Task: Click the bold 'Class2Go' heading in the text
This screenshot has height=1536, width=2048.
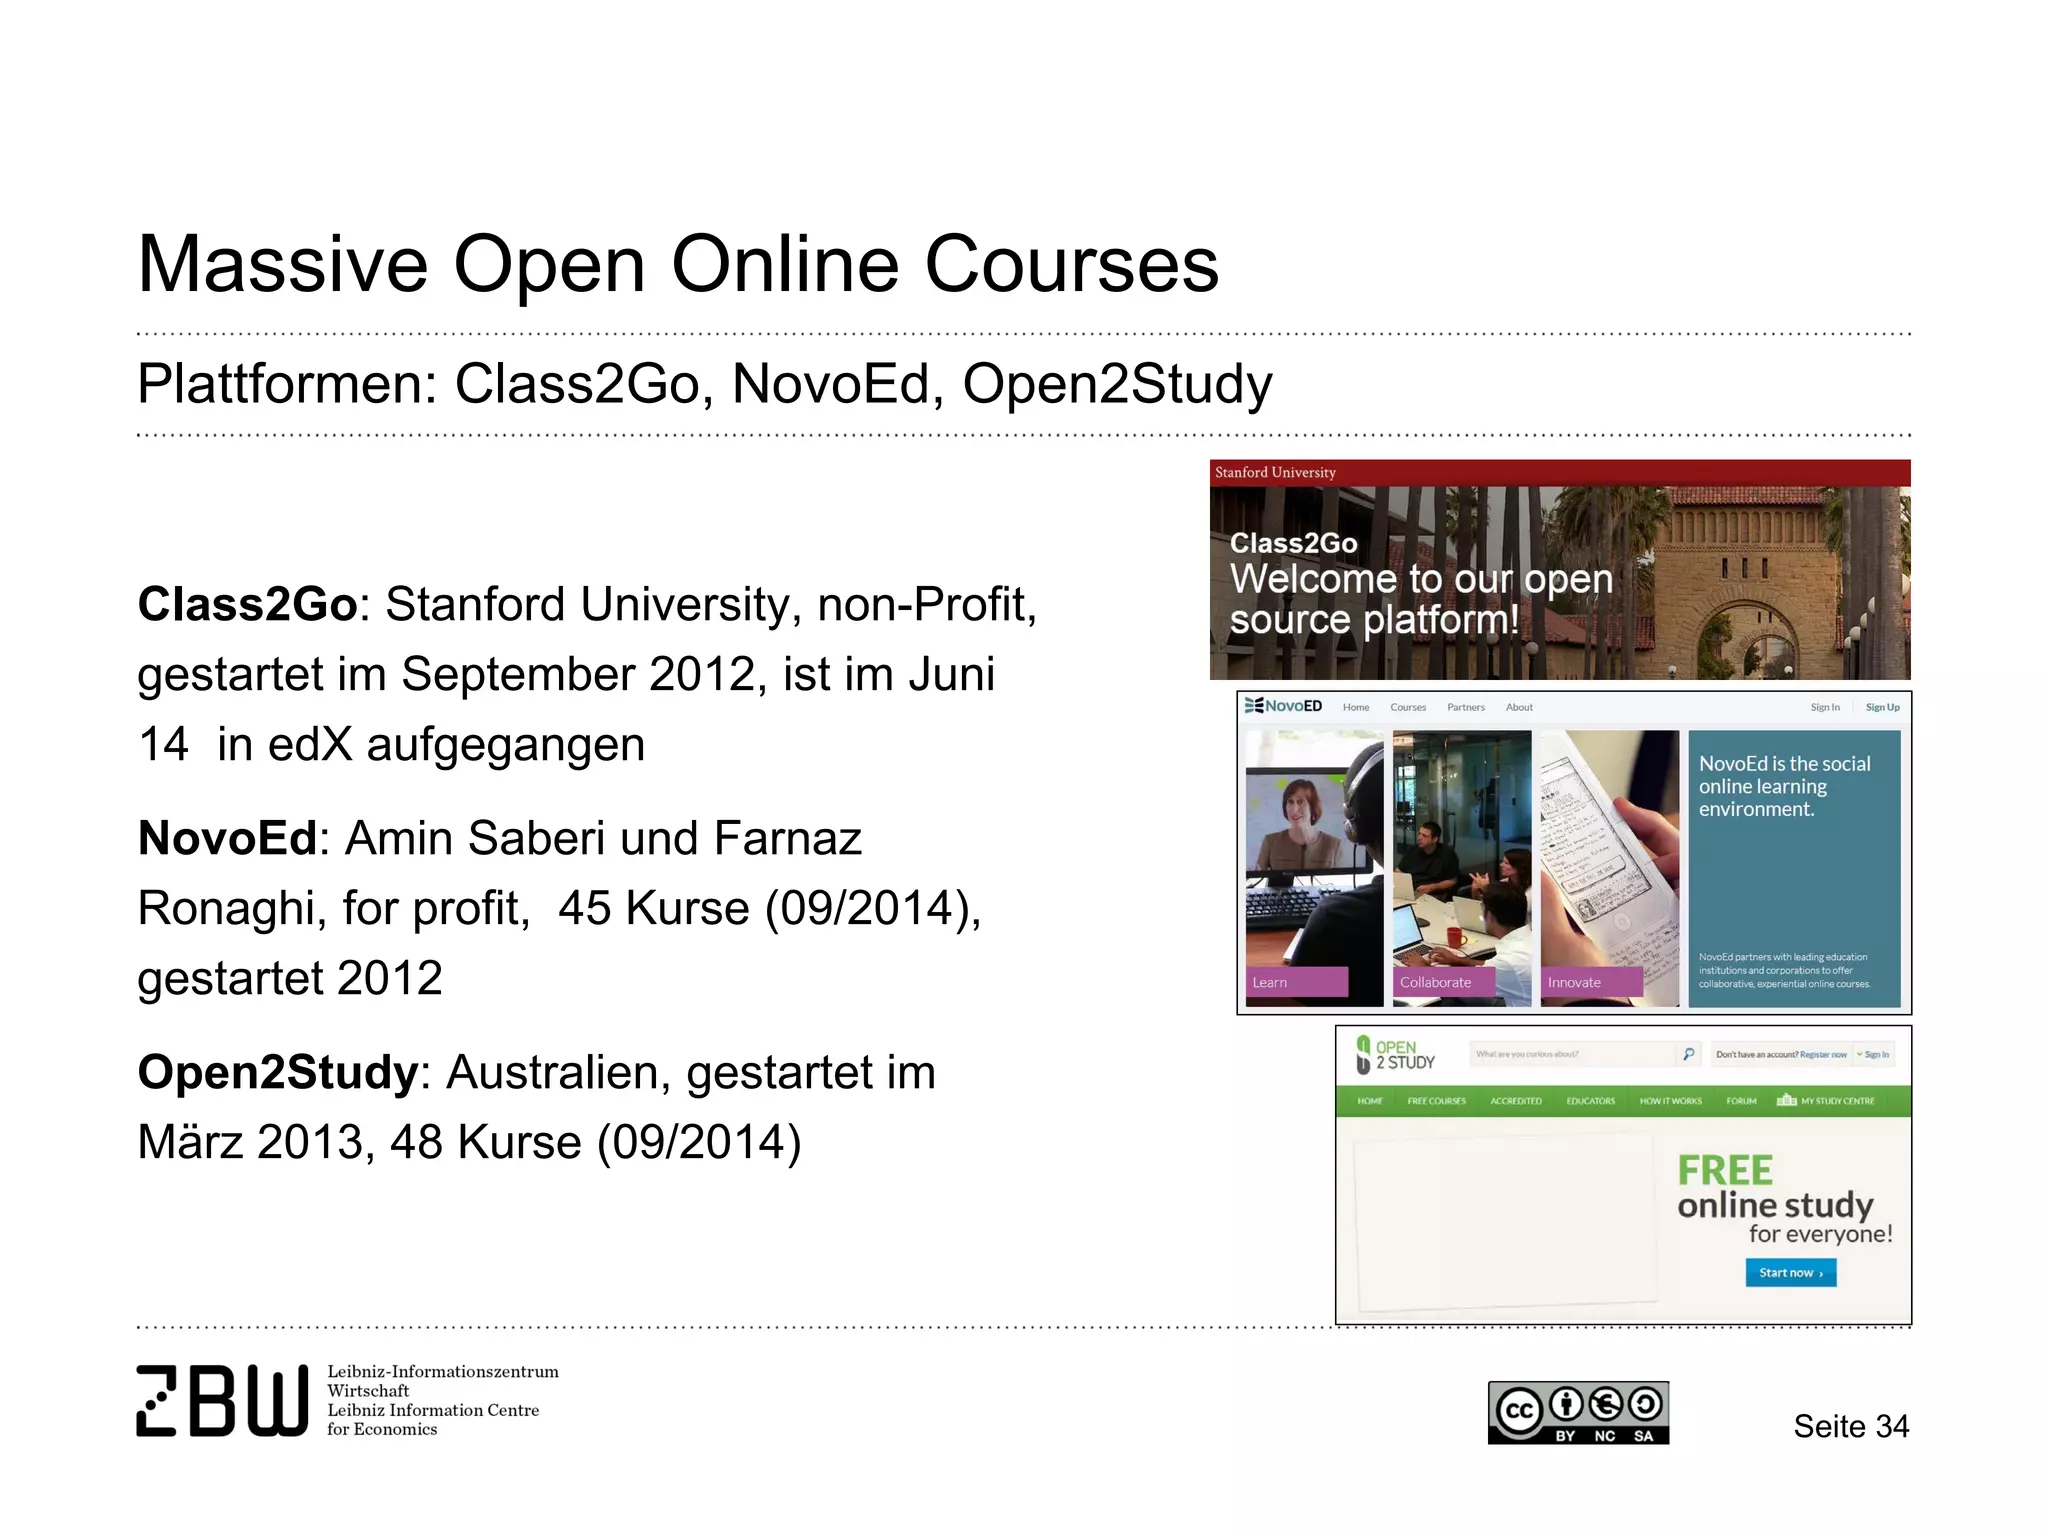Action: pyautogui.click(x=247, y=603)
